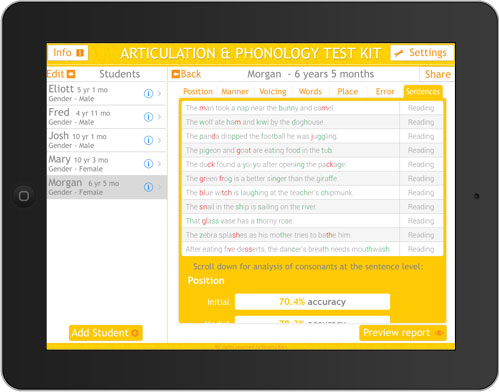Select sentence "The zebra splashes"
The width and height of the screenshot is (499, 392).
point(291,235)
